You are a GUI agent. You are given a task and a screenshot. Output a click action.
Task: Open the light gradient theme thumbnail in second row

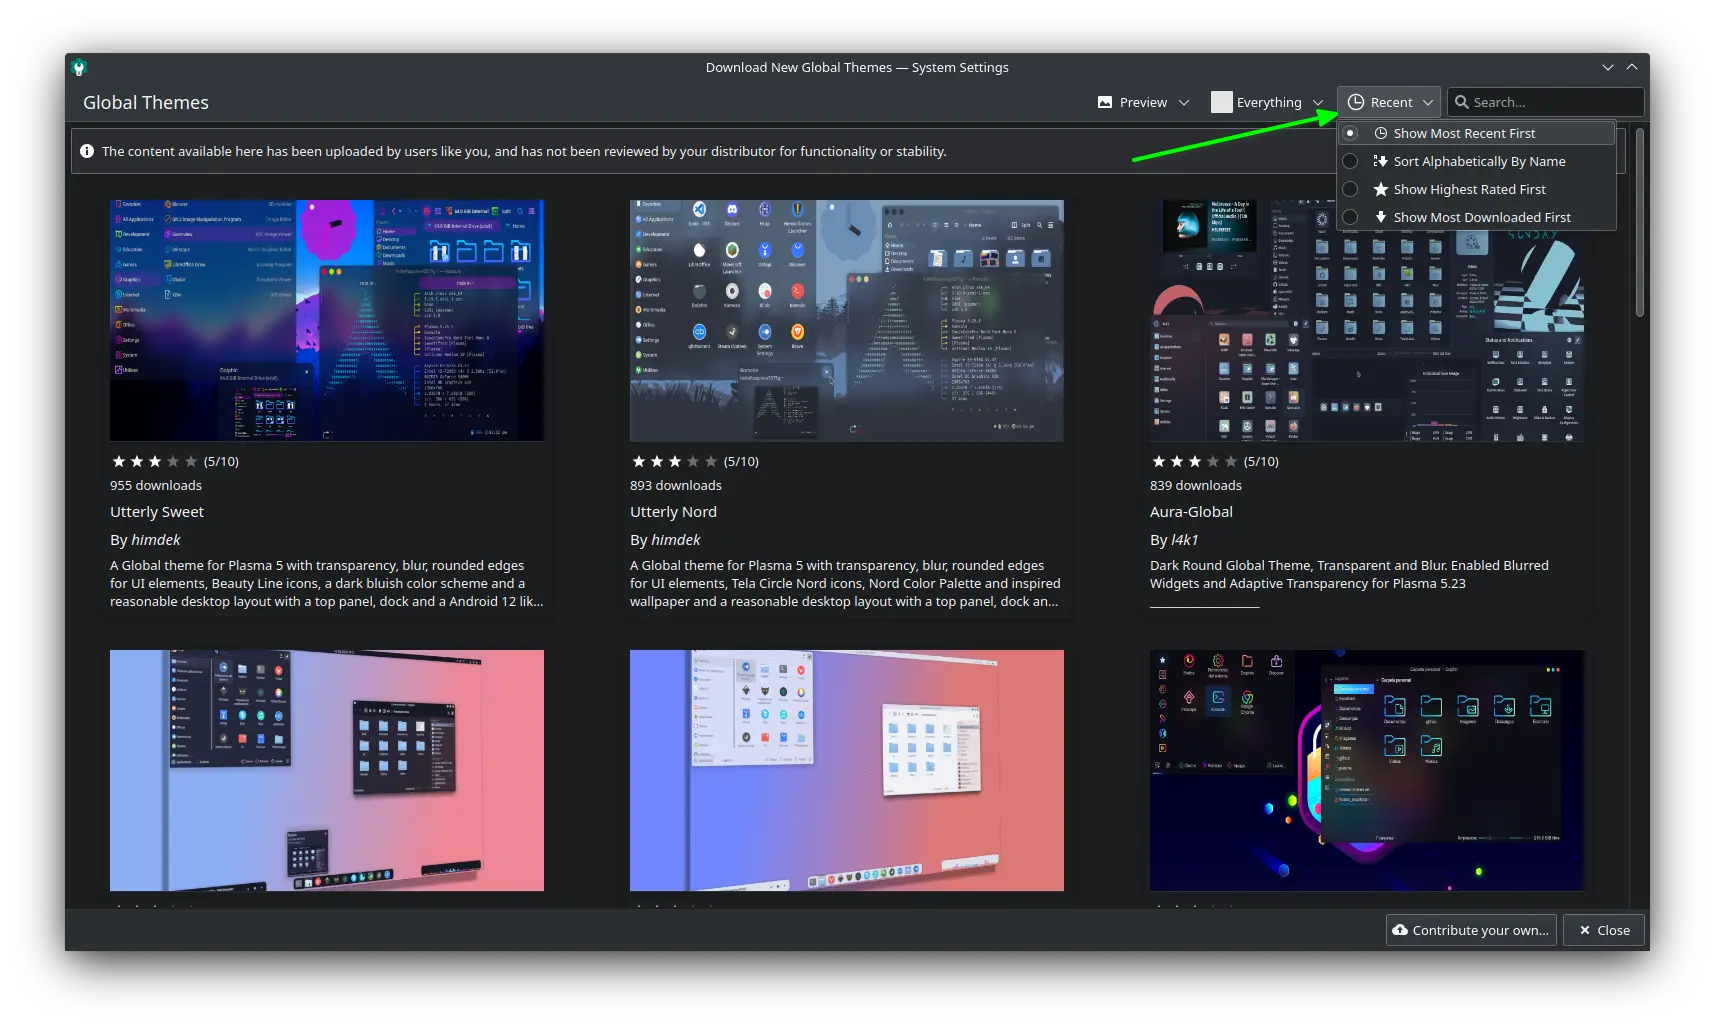pos(847,770)
